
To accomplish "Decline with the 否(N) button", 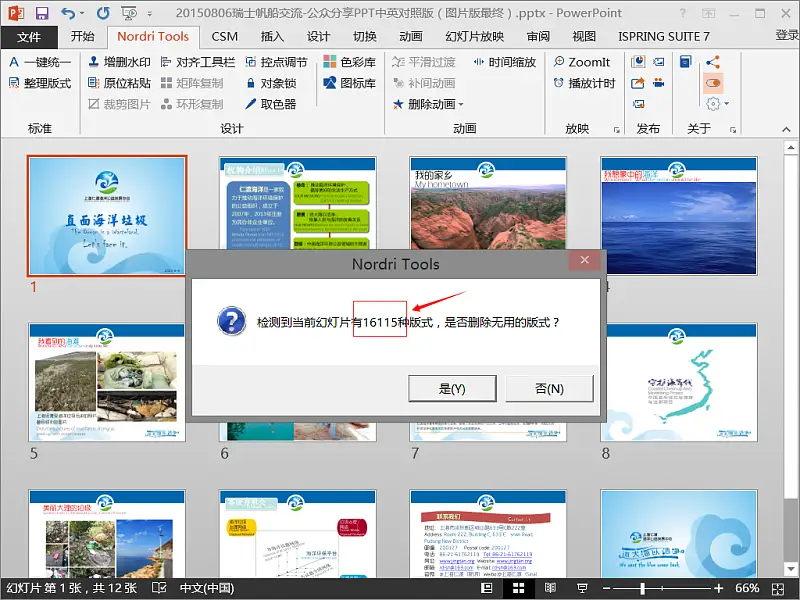I will pyautogui.click(x=549, y=389).
